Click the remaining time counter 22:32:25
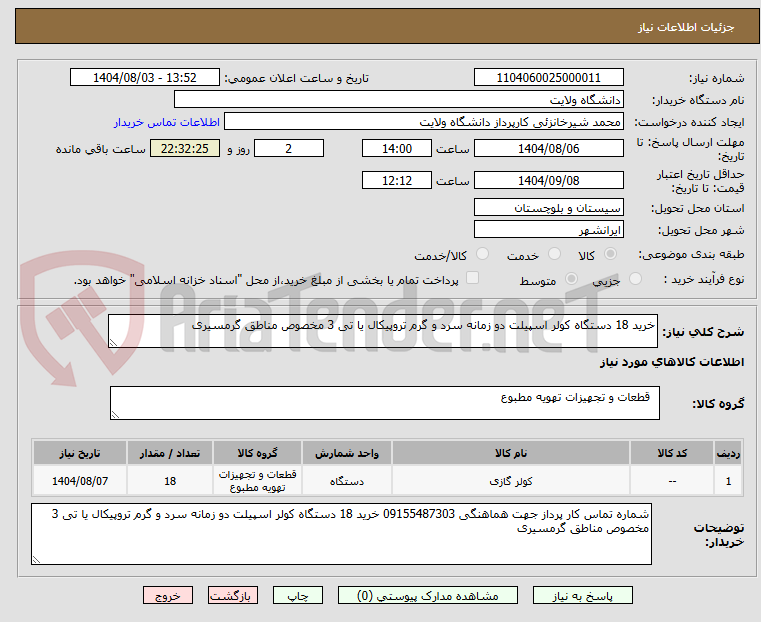 tap(185, 148)
